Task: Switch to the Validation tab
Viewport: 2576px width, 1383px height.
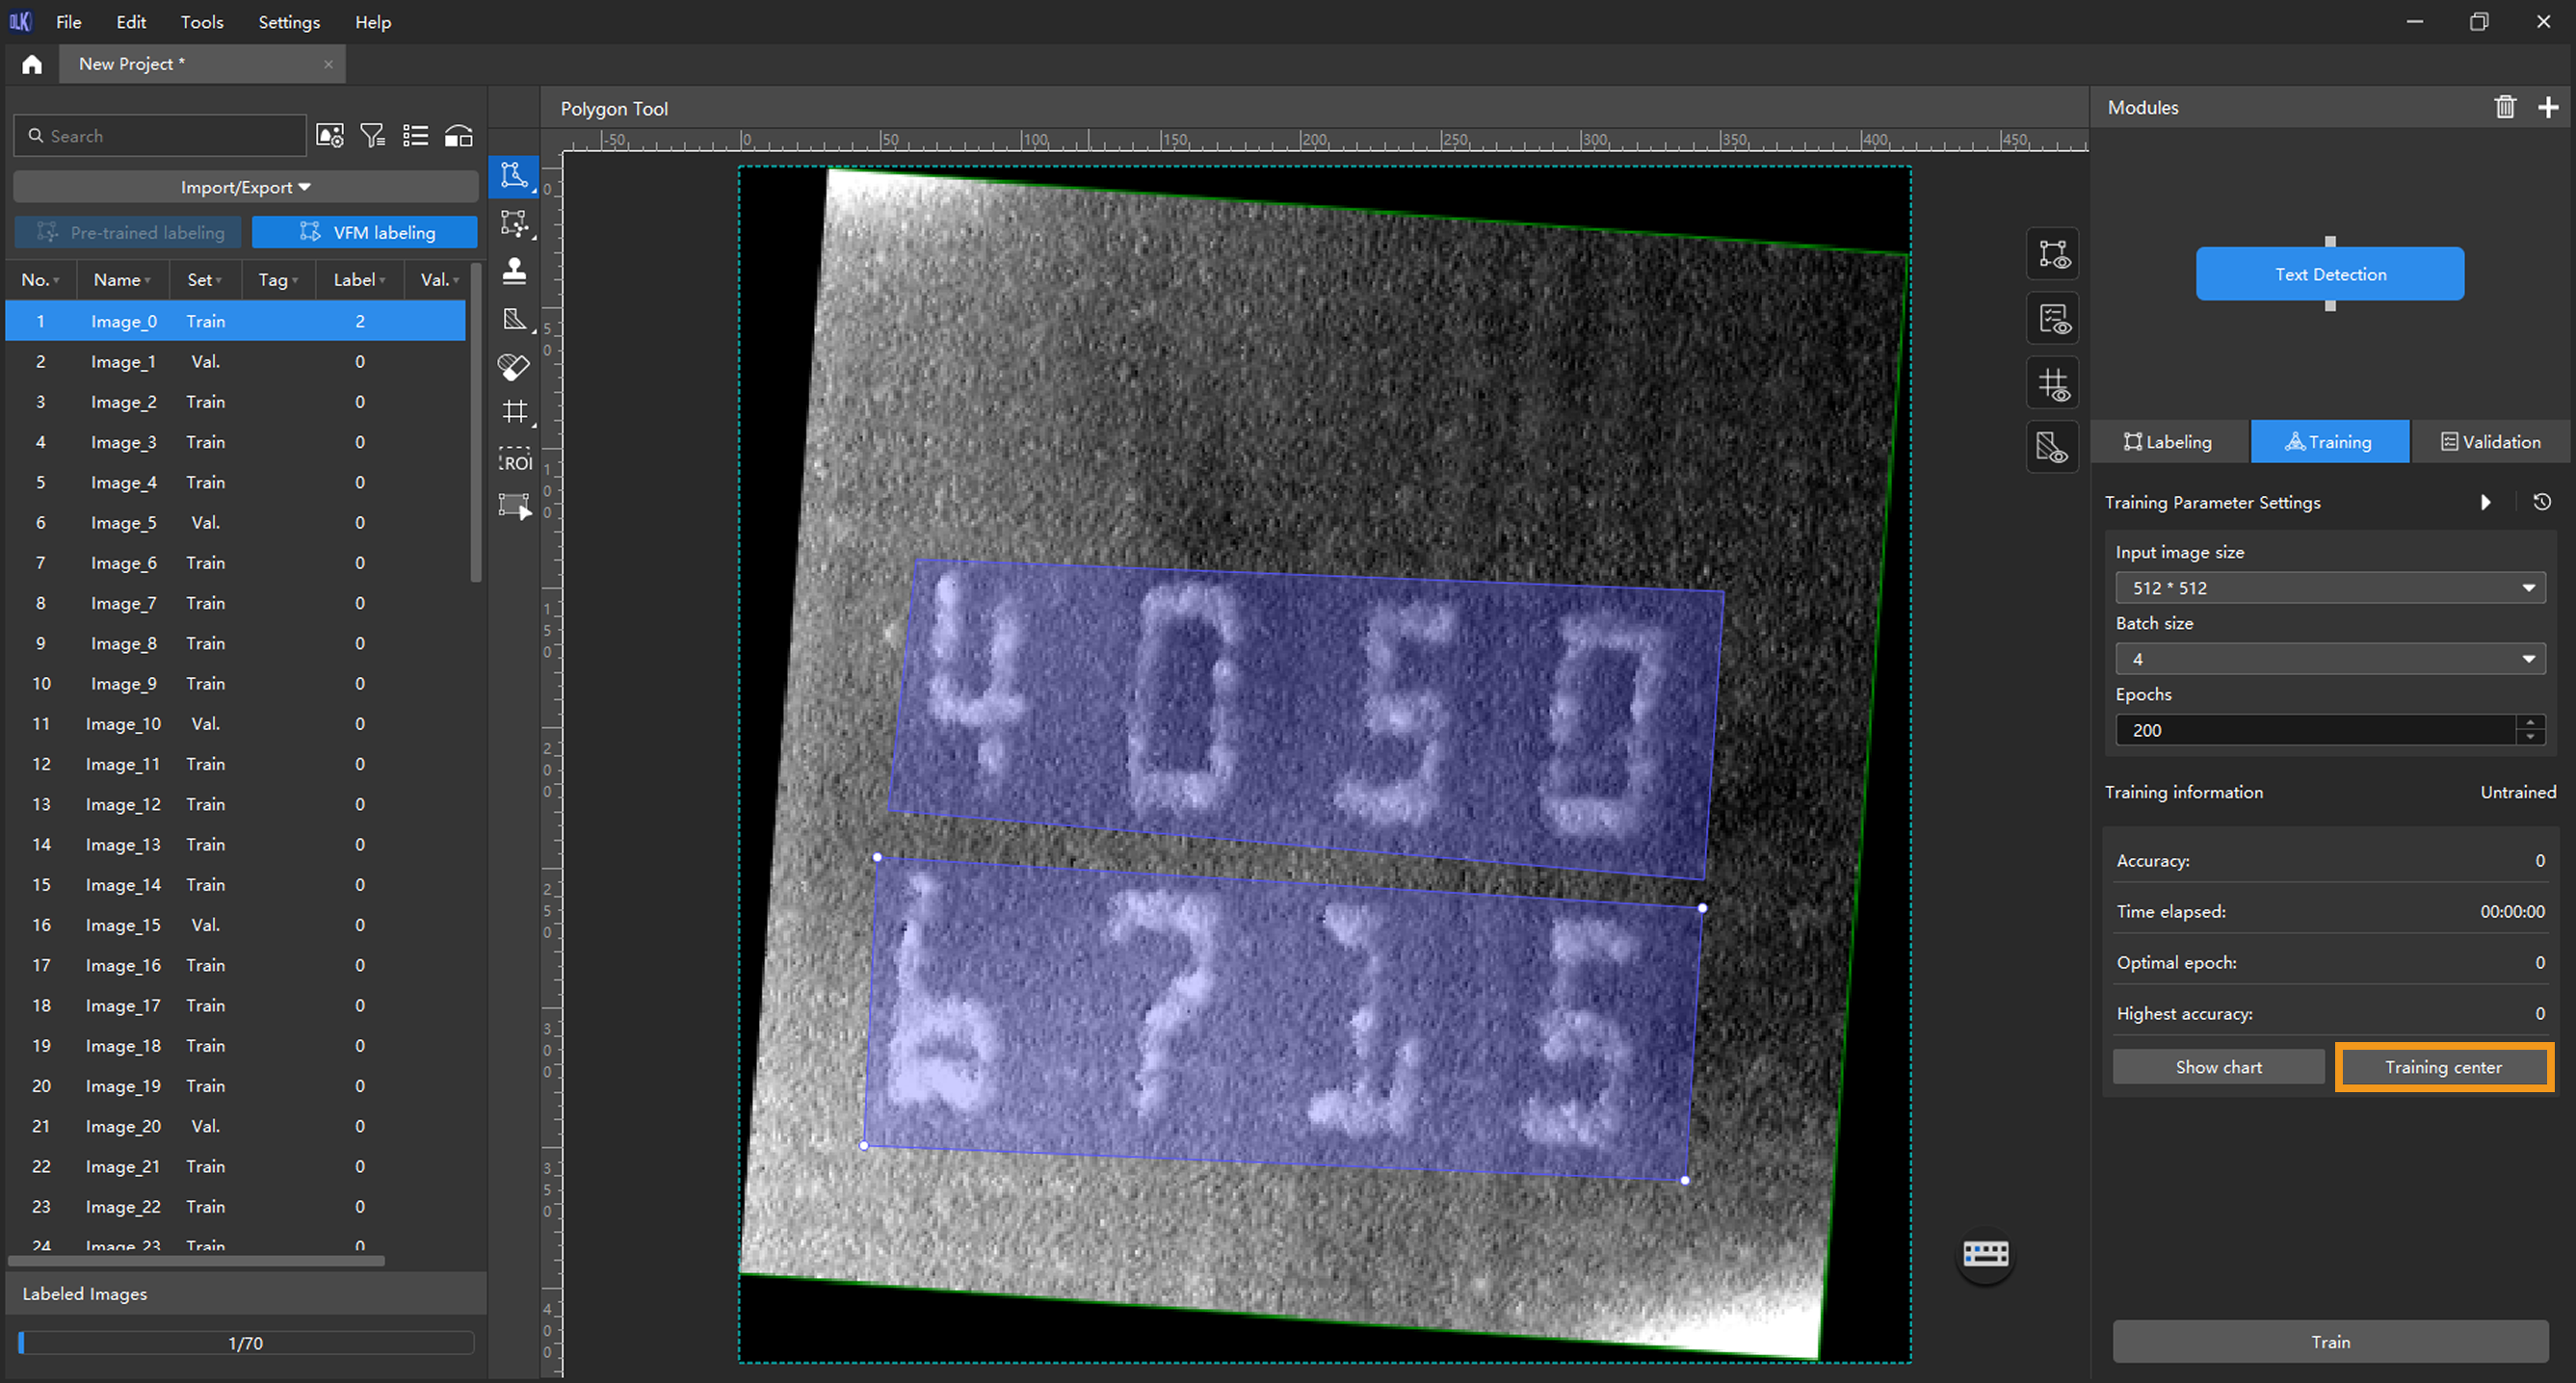Action: coord(2490,442)
